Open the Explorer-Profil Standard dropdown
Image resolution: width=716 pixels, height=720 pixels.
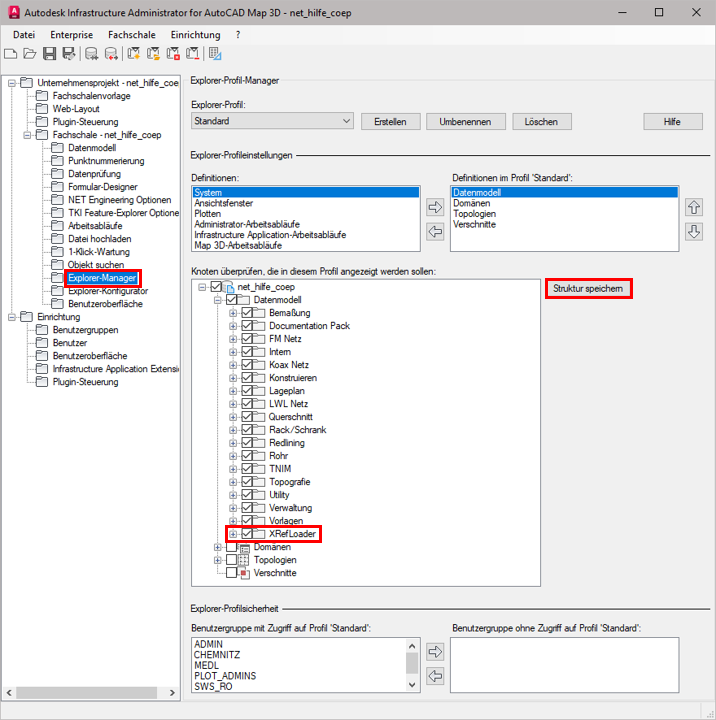272,121
